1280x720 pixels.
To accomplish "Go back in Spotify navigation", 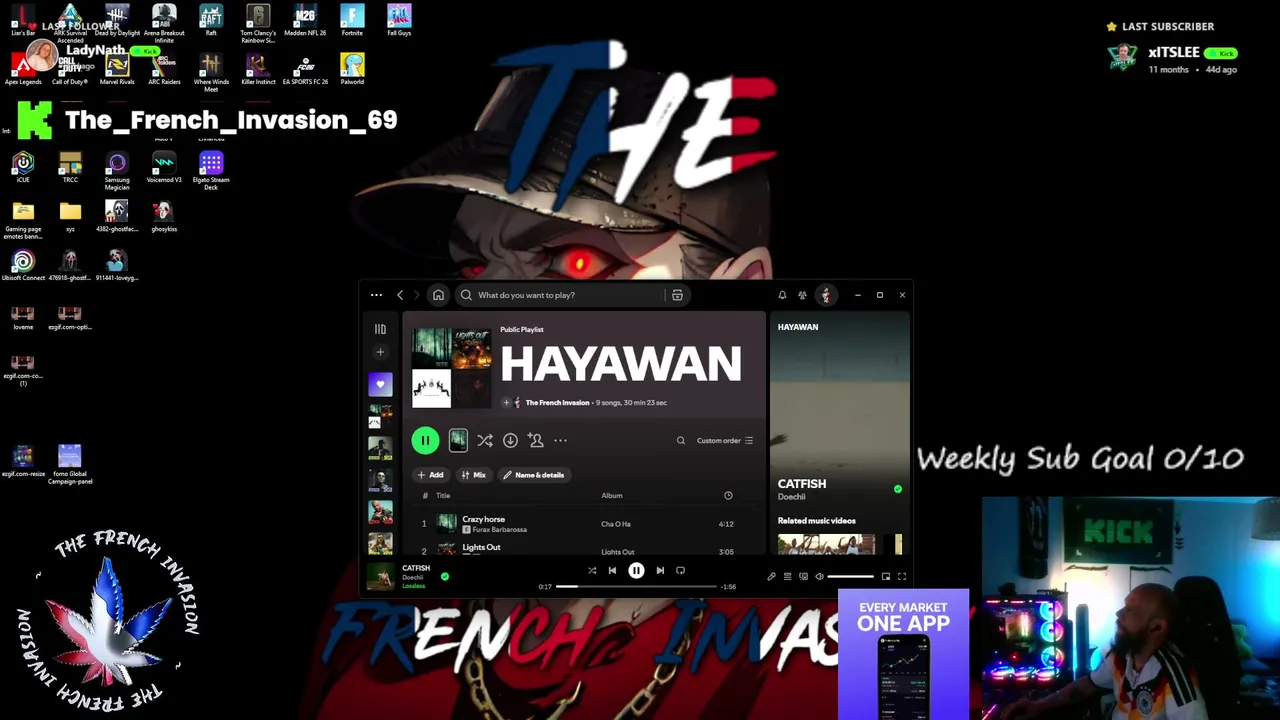I will tap(400, 295).
